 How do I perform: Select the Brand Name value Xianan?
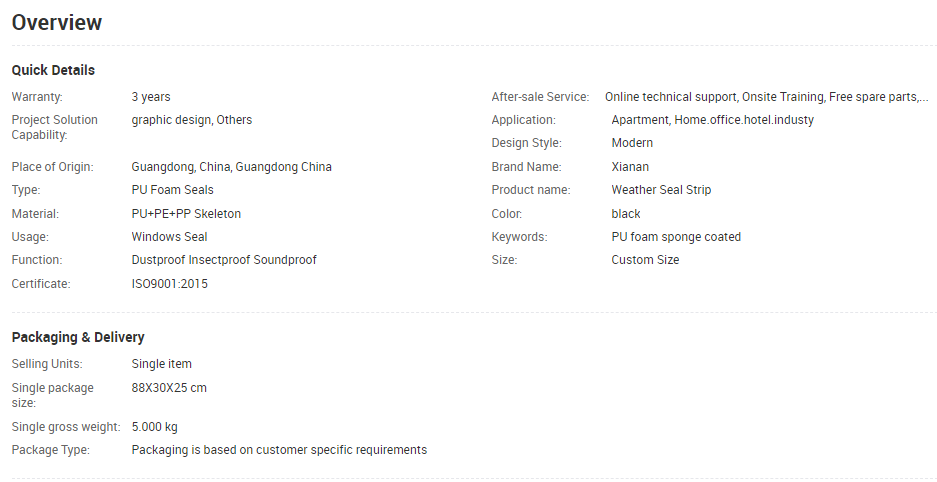[x=630, y=167]
